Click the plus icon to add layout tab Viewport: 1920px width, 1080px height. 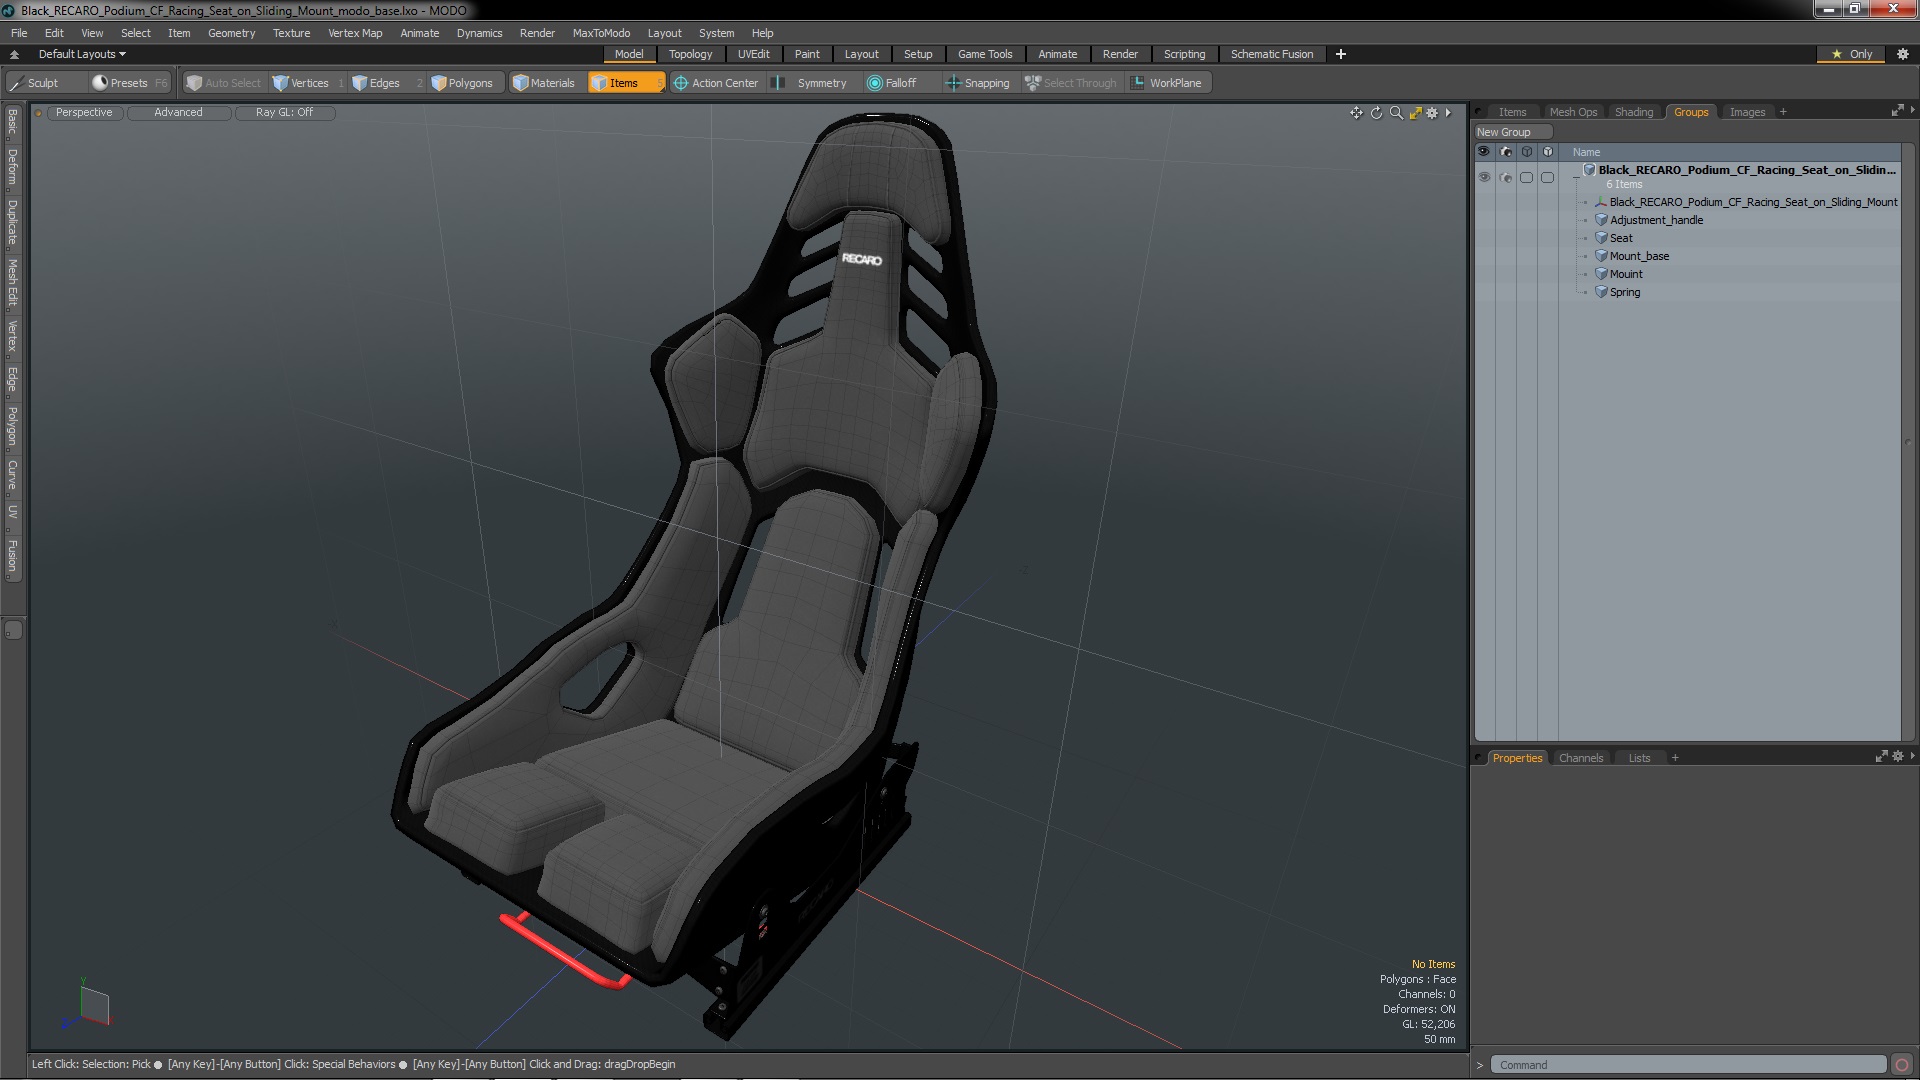pos(1340,54)
